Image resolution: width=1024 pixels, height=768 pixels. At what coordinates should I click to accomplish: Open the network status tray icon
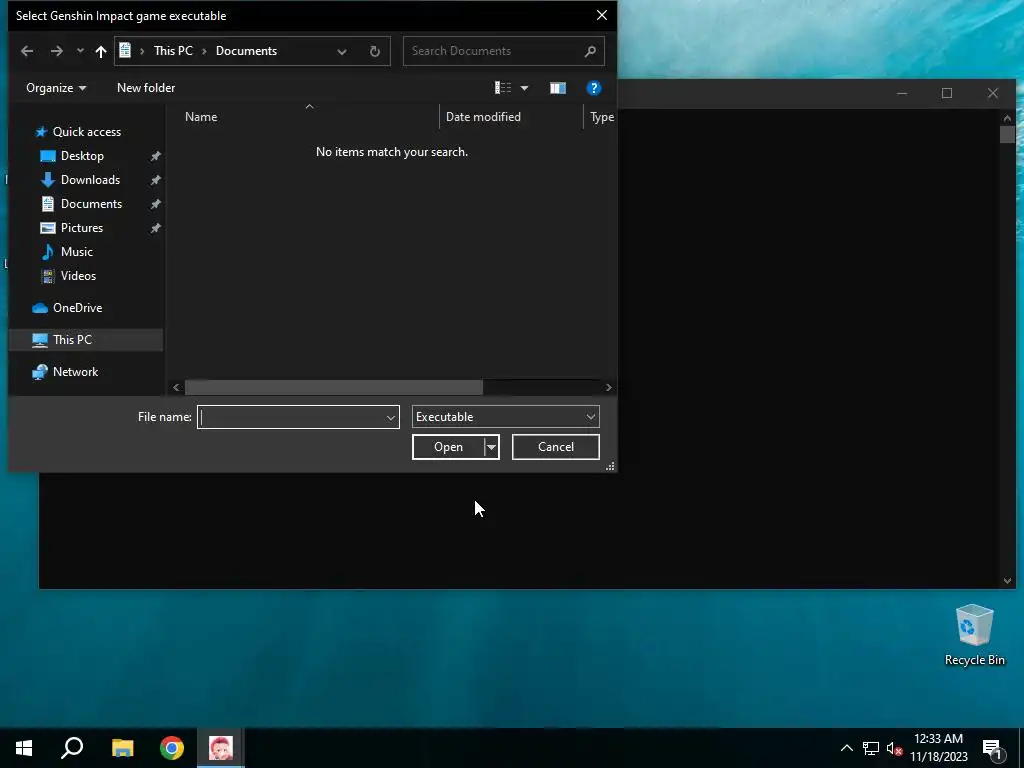pos(871,748)
